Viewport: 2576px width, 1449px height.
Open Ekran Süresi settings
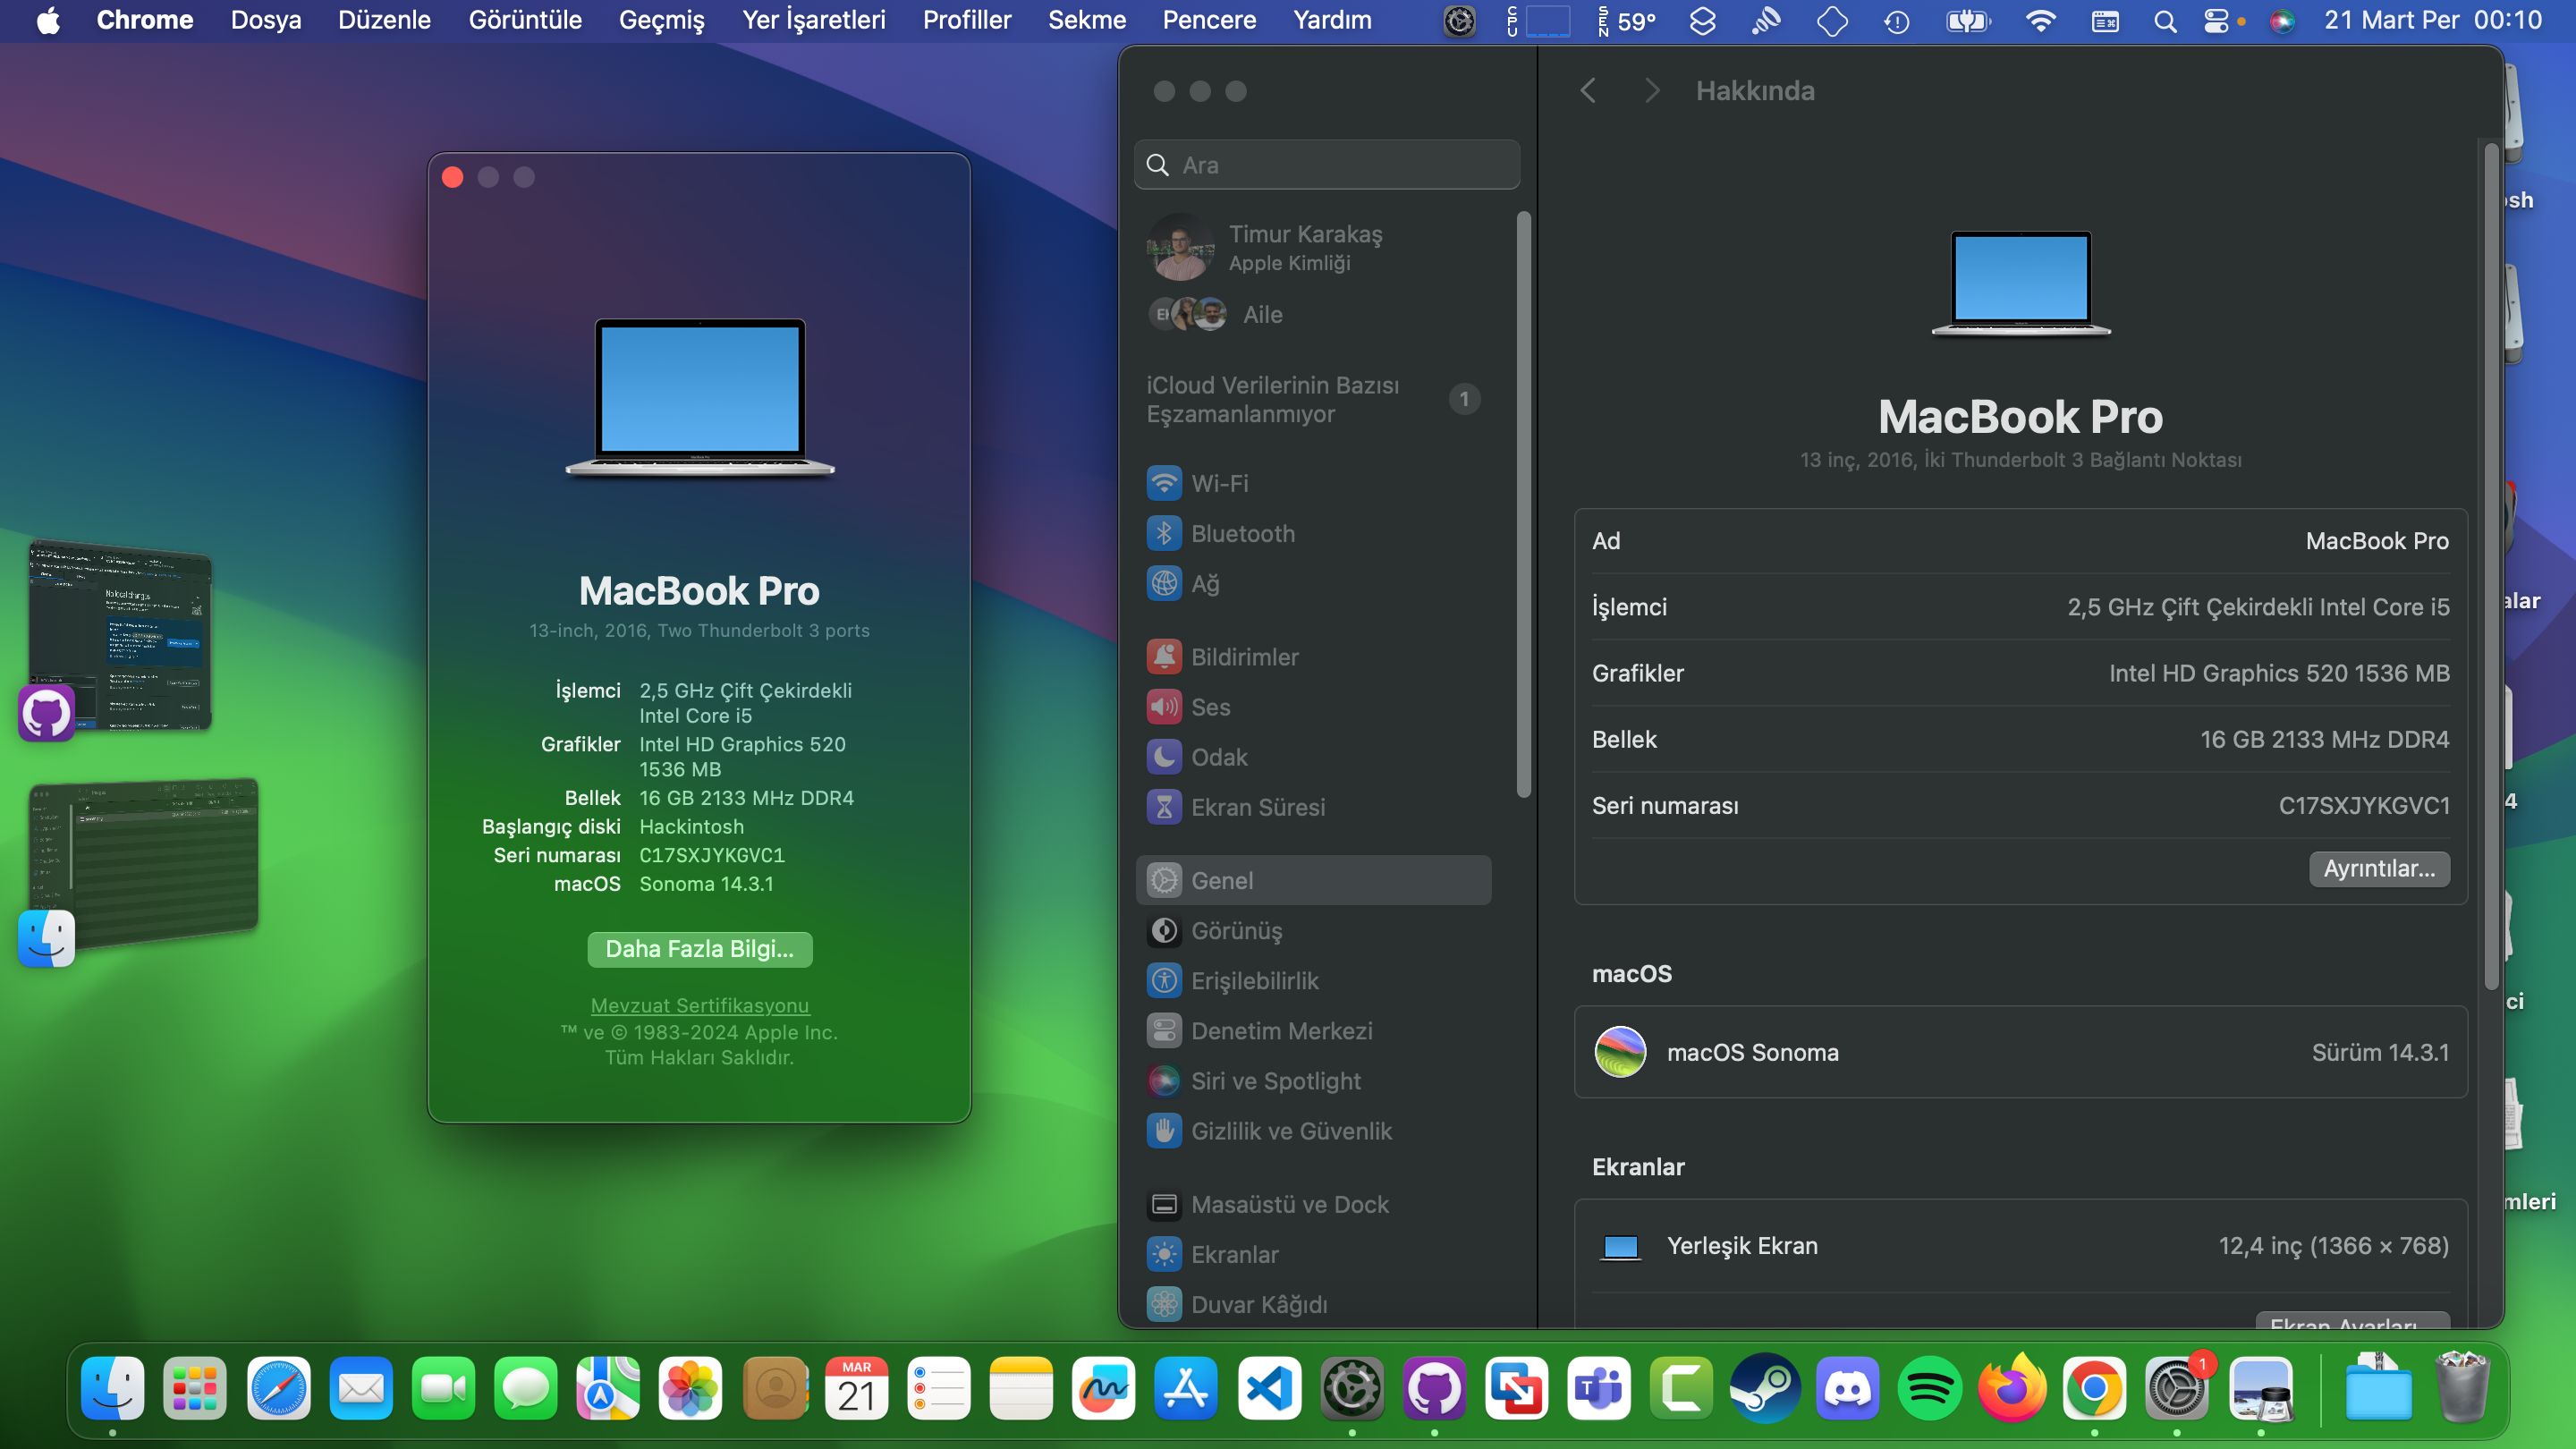click(x=1257, y=807)
